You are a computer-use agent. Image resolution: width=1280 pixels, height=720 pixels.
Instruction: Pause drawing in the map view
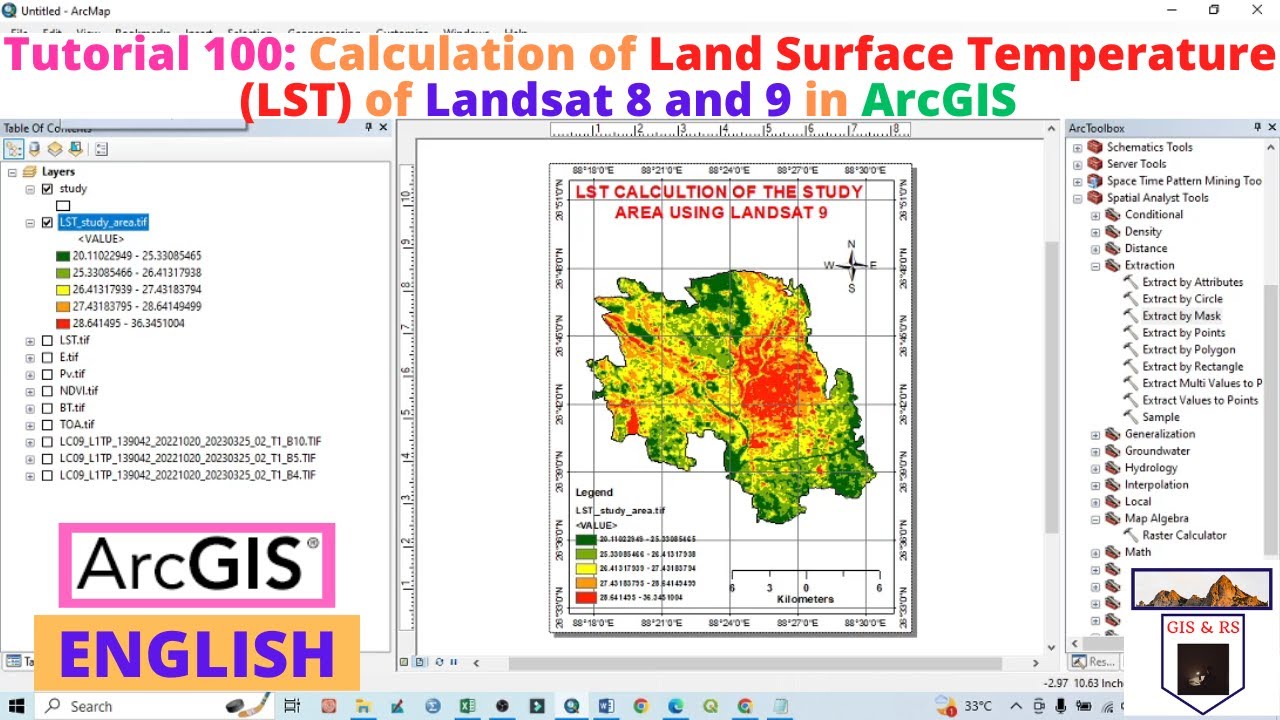point(453,662)
